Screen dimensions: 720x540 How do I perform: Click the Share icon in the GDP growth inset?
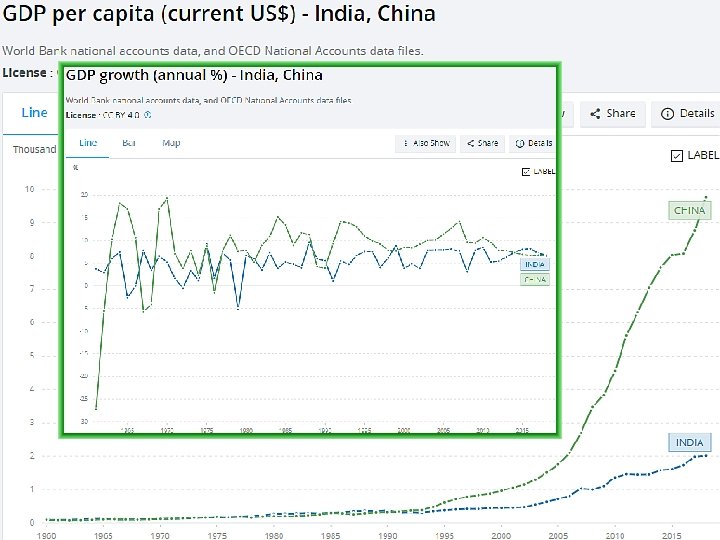[469, 143]
